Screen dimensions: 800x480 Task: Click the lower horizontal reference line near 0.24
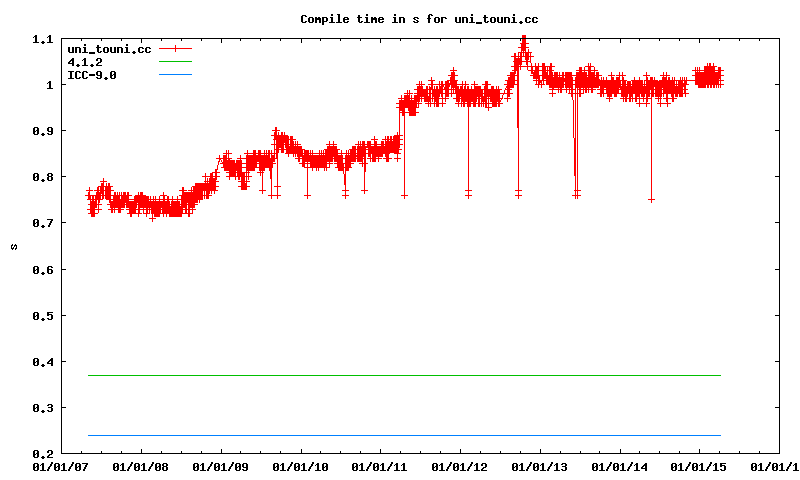pos(400,435)
